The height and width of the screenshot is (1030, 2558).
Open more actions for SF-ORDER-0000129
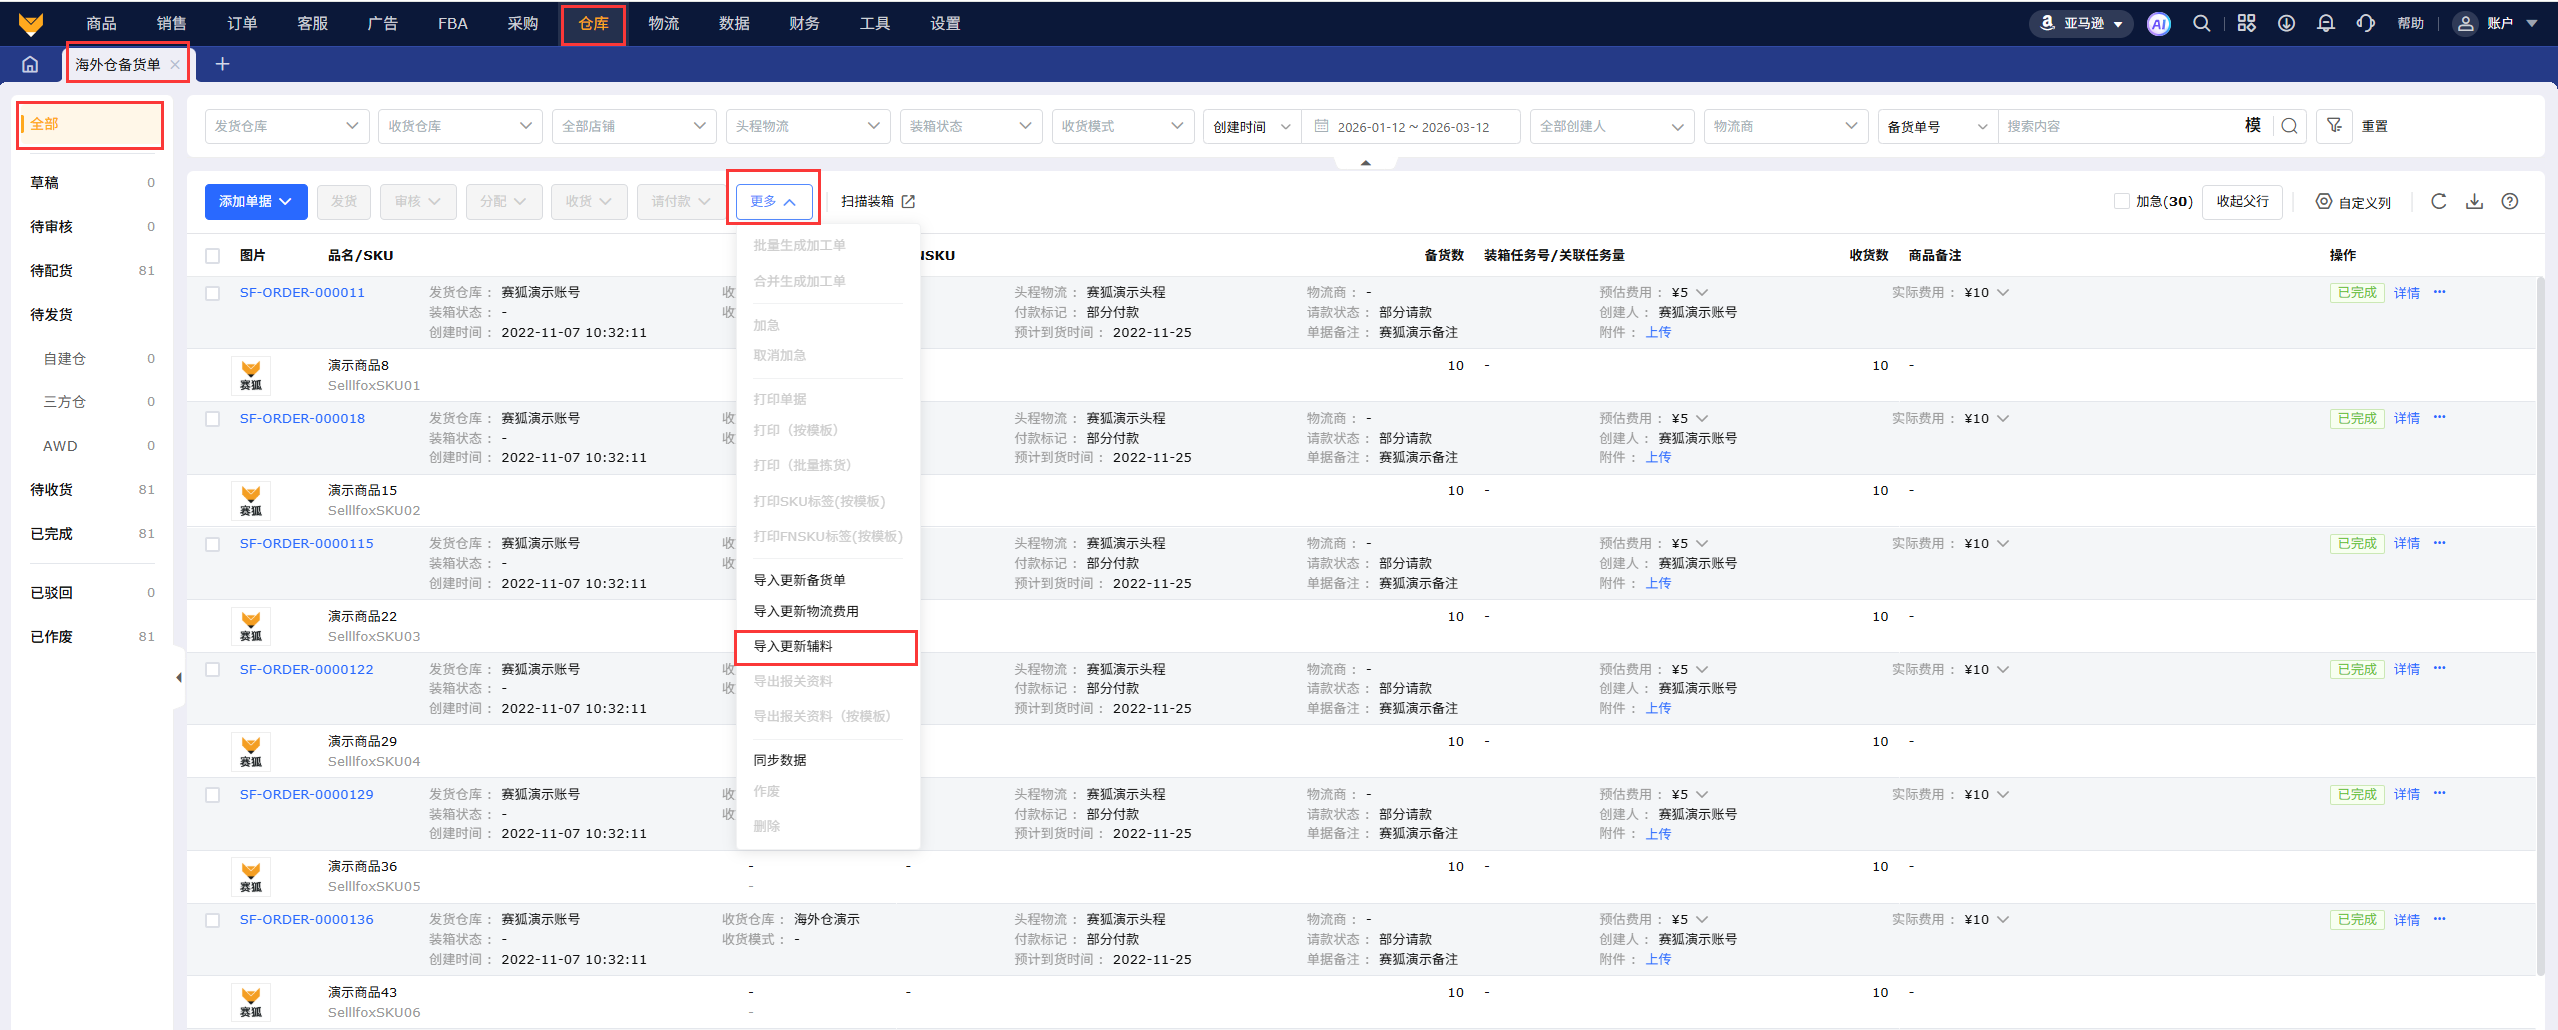pos(2439,793)
